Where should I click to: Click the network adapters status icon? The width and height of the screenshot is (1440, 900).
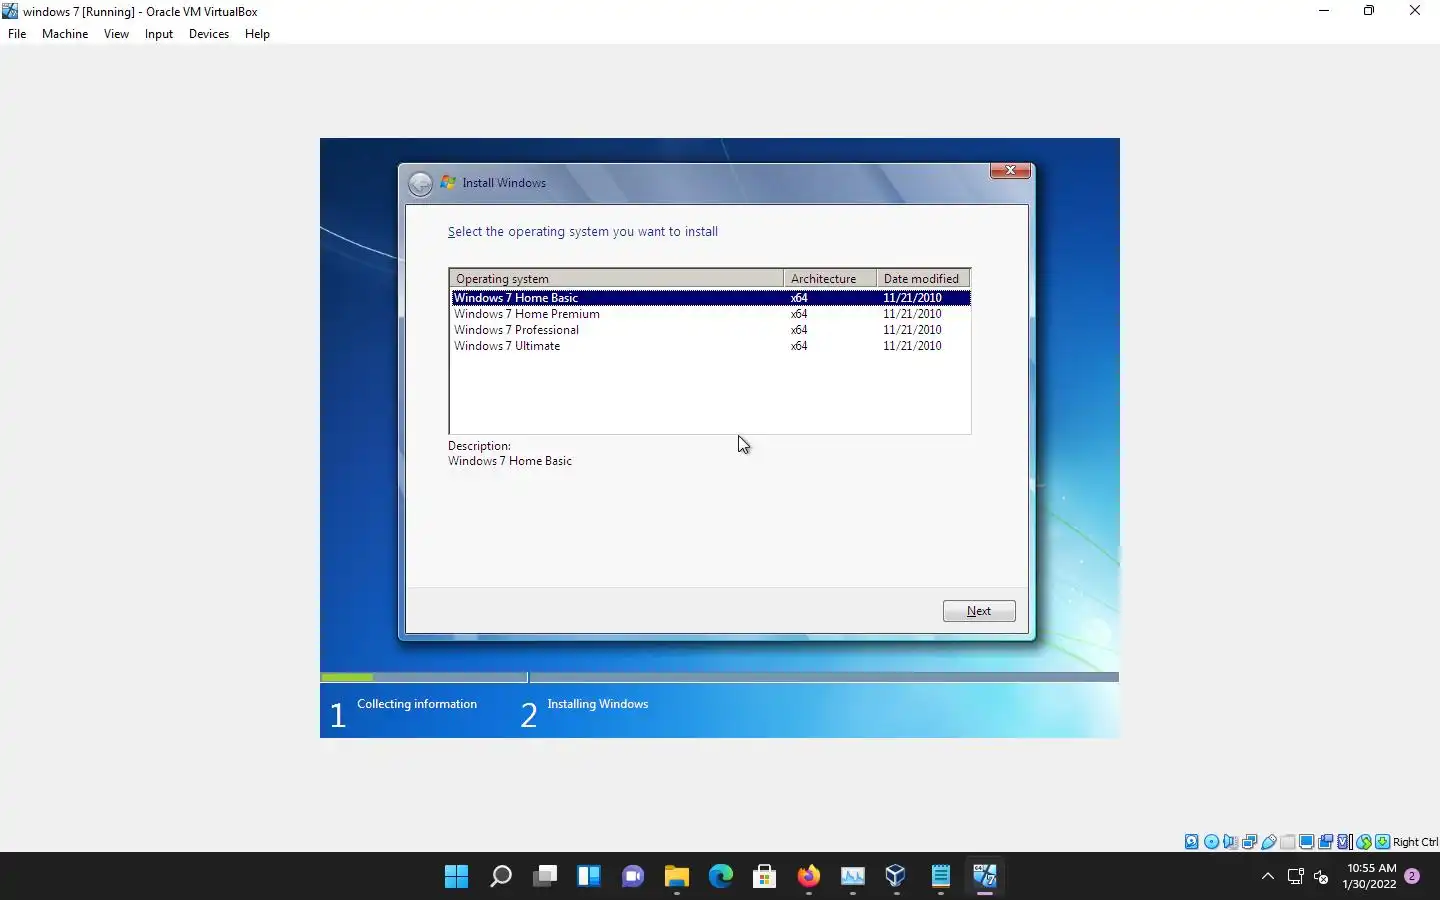1250,842
